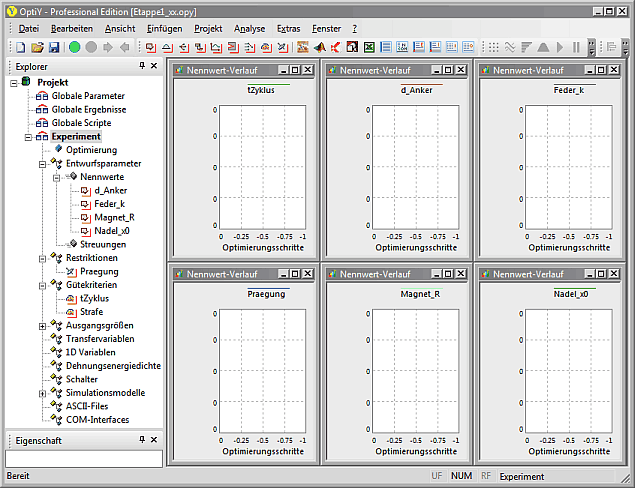Maximize the tZyklus Nennwert-Verlauf window
Image resolution: width=635 pixels, height=488 pixels.
pos(297,71)
